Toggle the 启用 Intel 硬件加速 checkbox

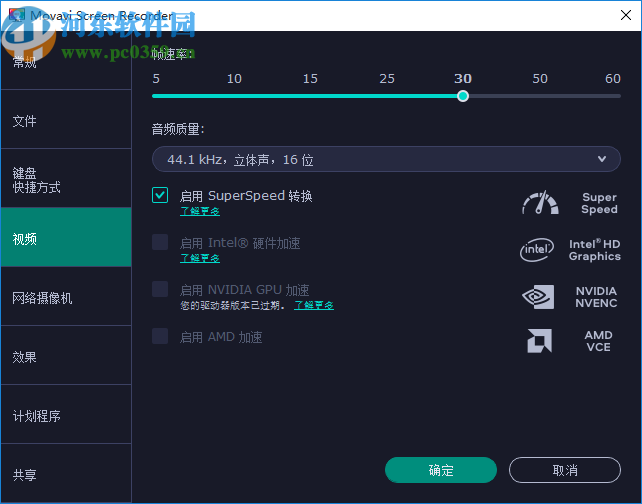160,242
